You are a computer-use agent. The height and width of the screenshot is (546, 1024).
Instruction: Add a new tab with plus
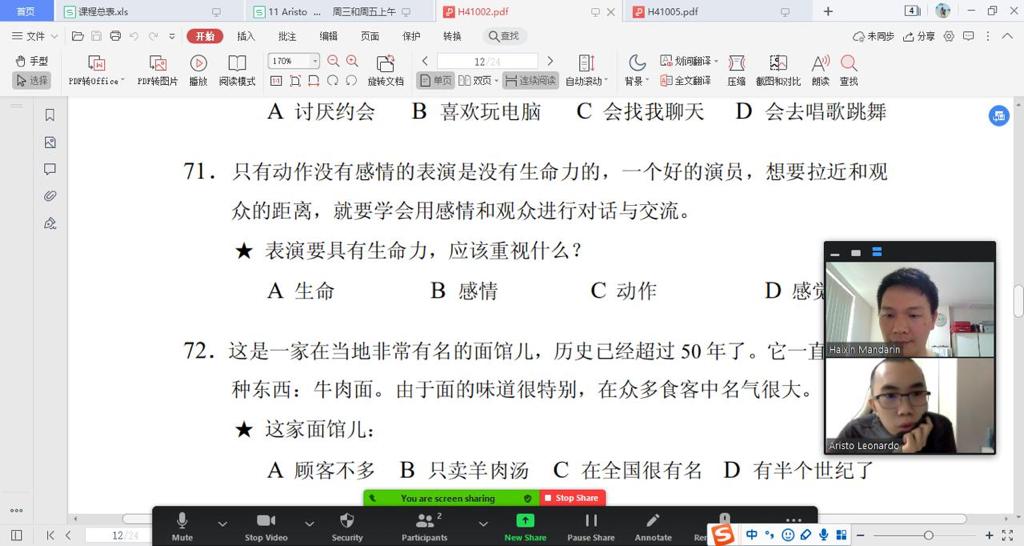coord(828,11)
